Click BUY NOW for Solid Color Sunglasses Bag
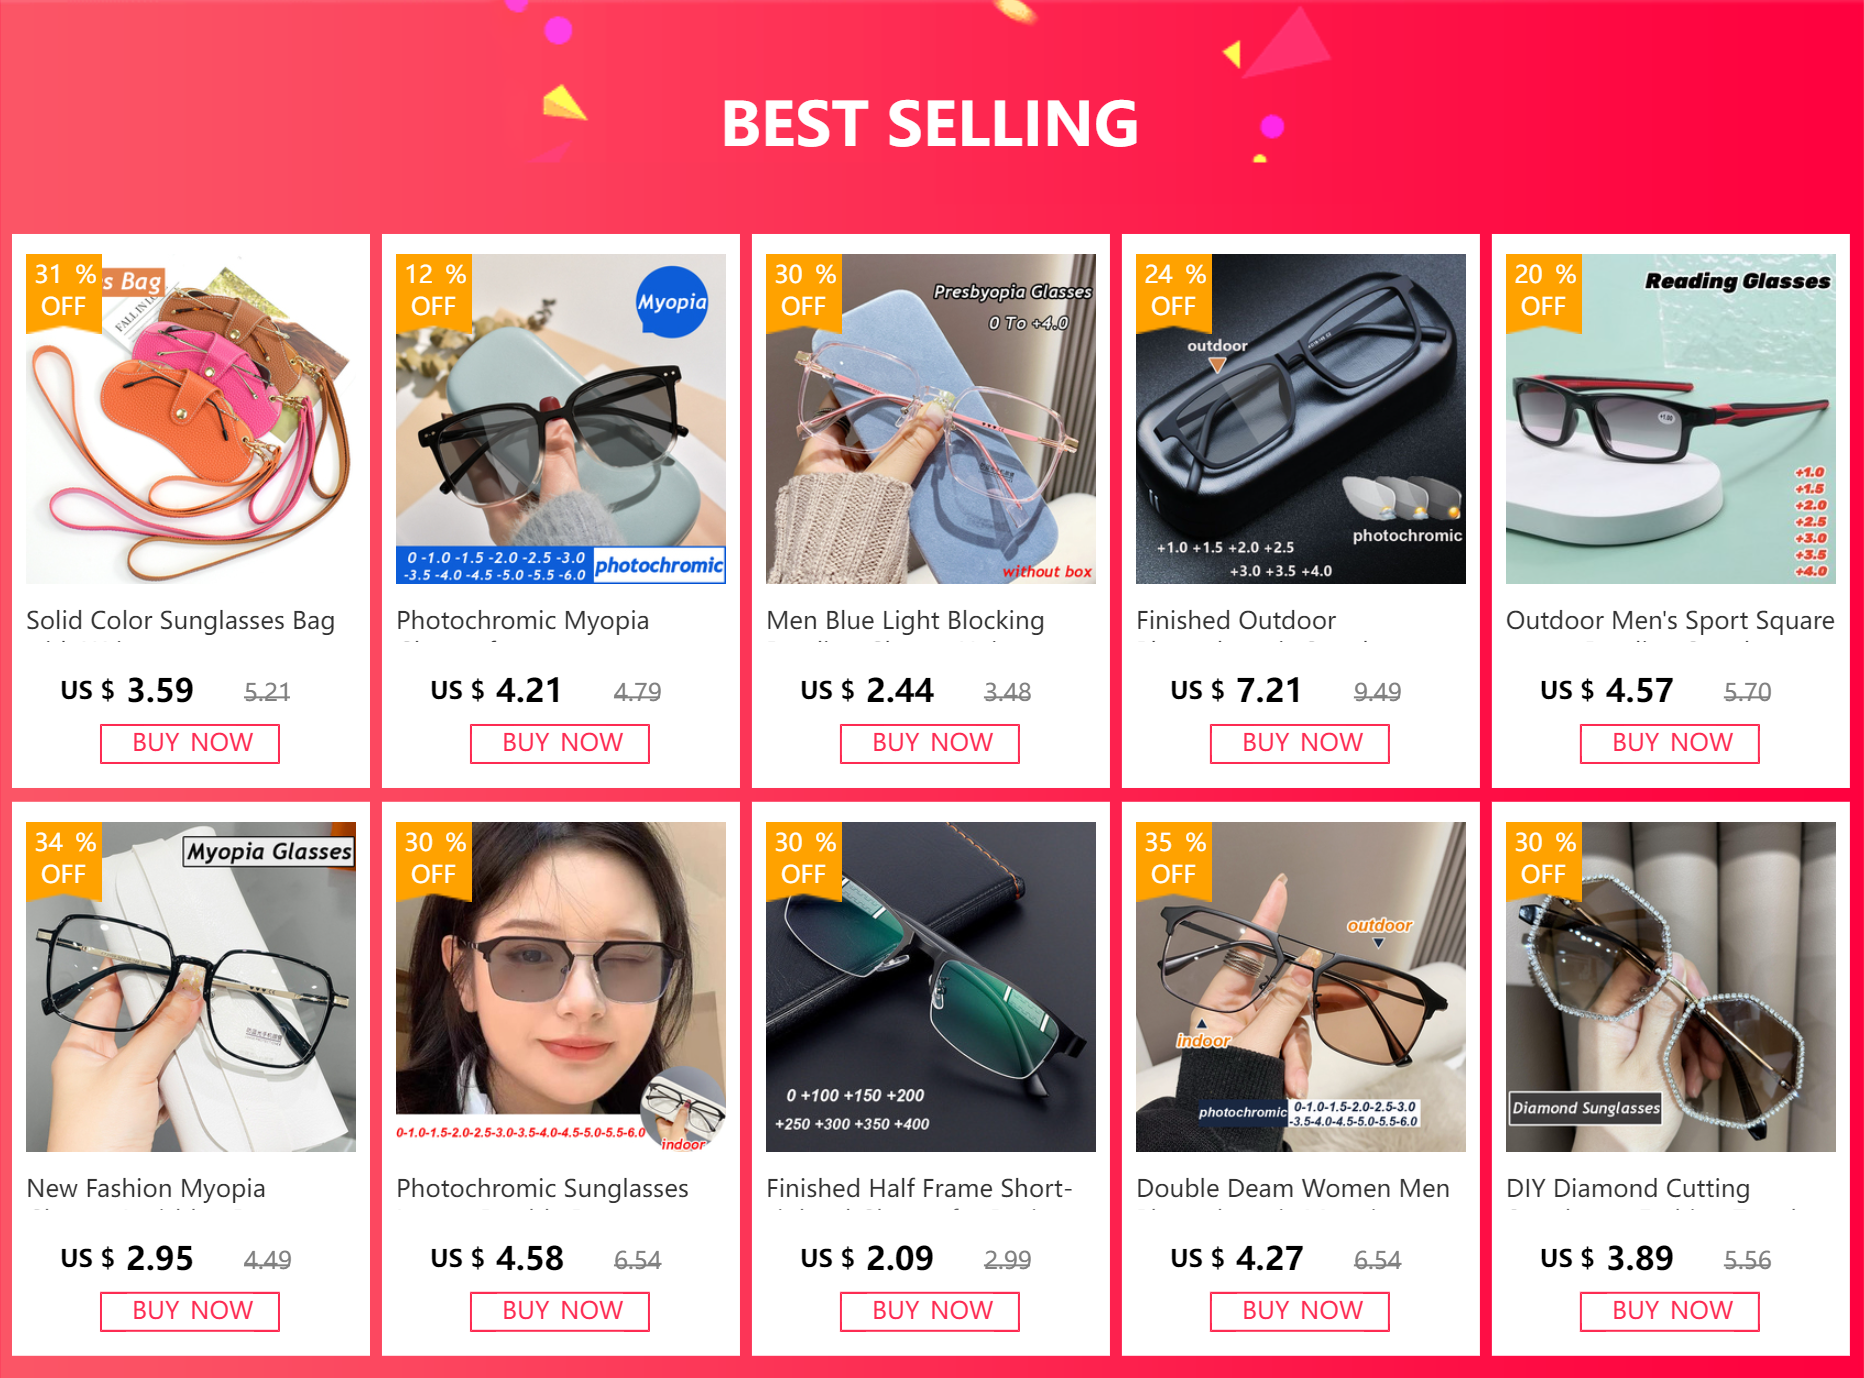The width and height of the screenshot is (1864, 1378). [x=190, y=743]
